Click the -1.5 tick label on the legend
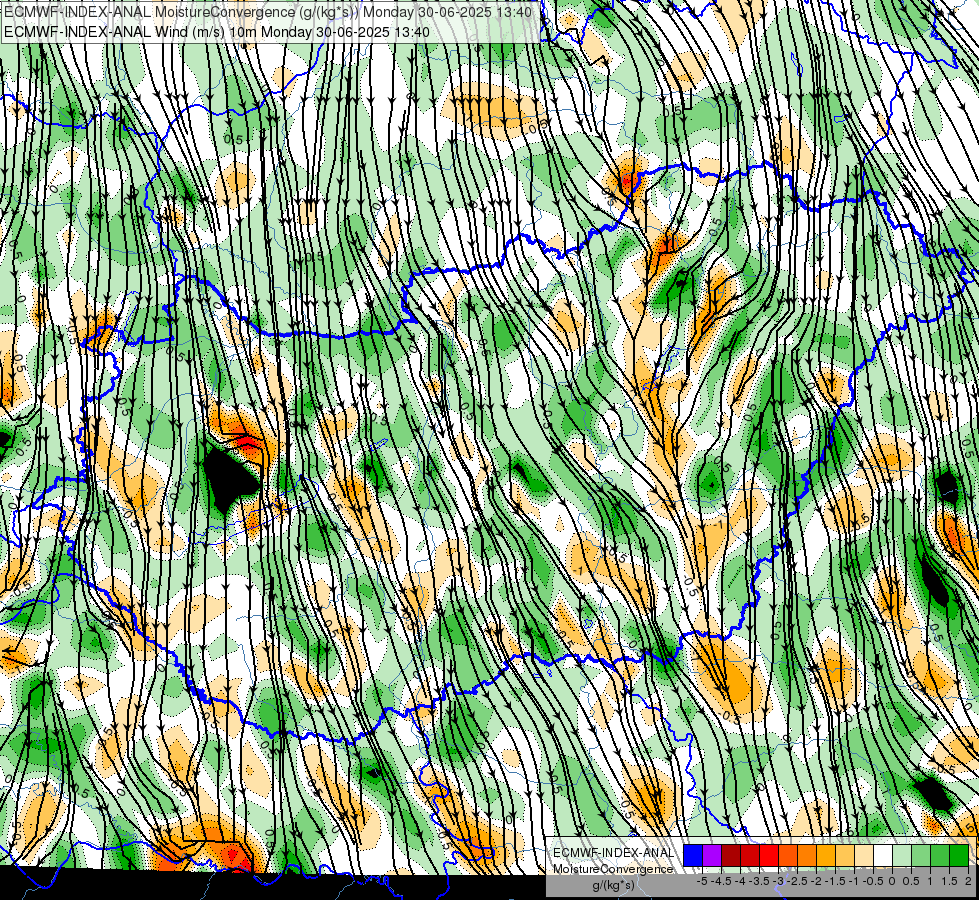This screenshot has height=900, width=979. point(836,881)
